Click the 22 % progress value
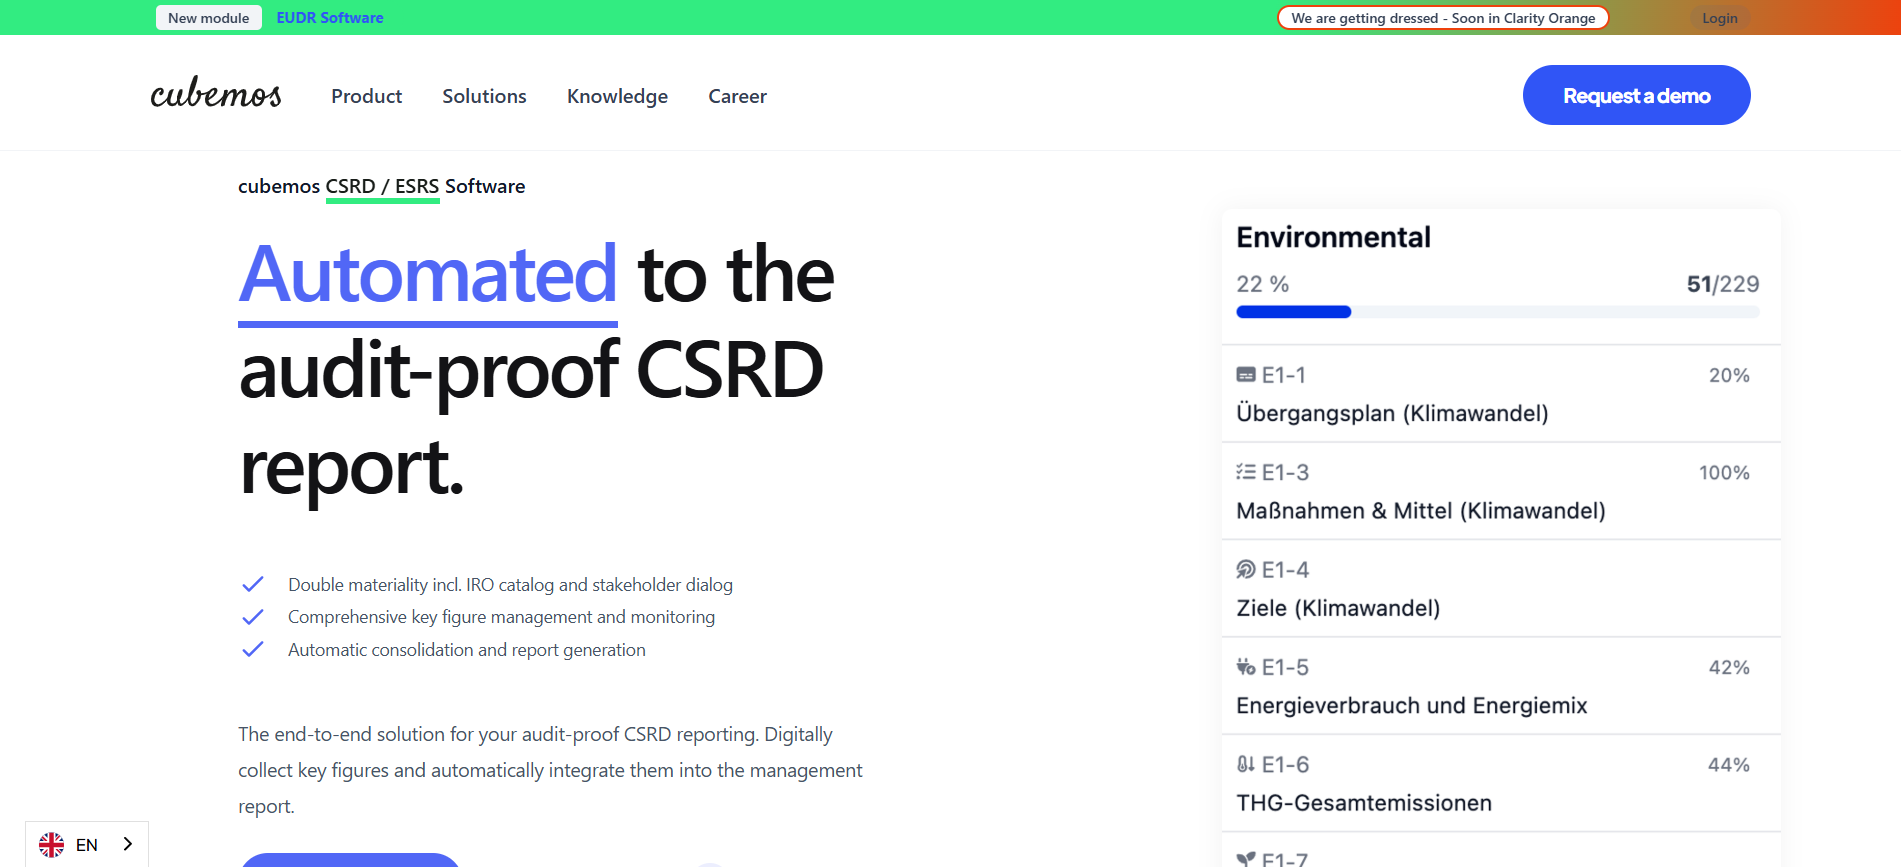Screen dimensions: 1901x867 pos(1263,284)
